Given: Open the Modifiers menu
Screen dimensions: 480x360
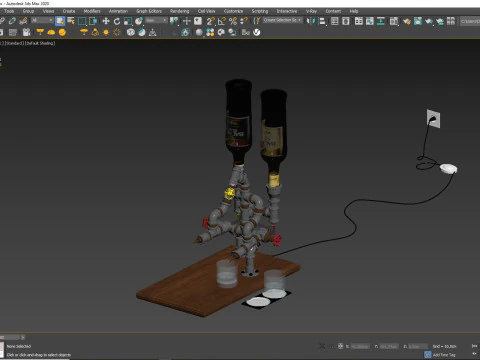Looking at the screenshot, I should [x=92, y=11].
